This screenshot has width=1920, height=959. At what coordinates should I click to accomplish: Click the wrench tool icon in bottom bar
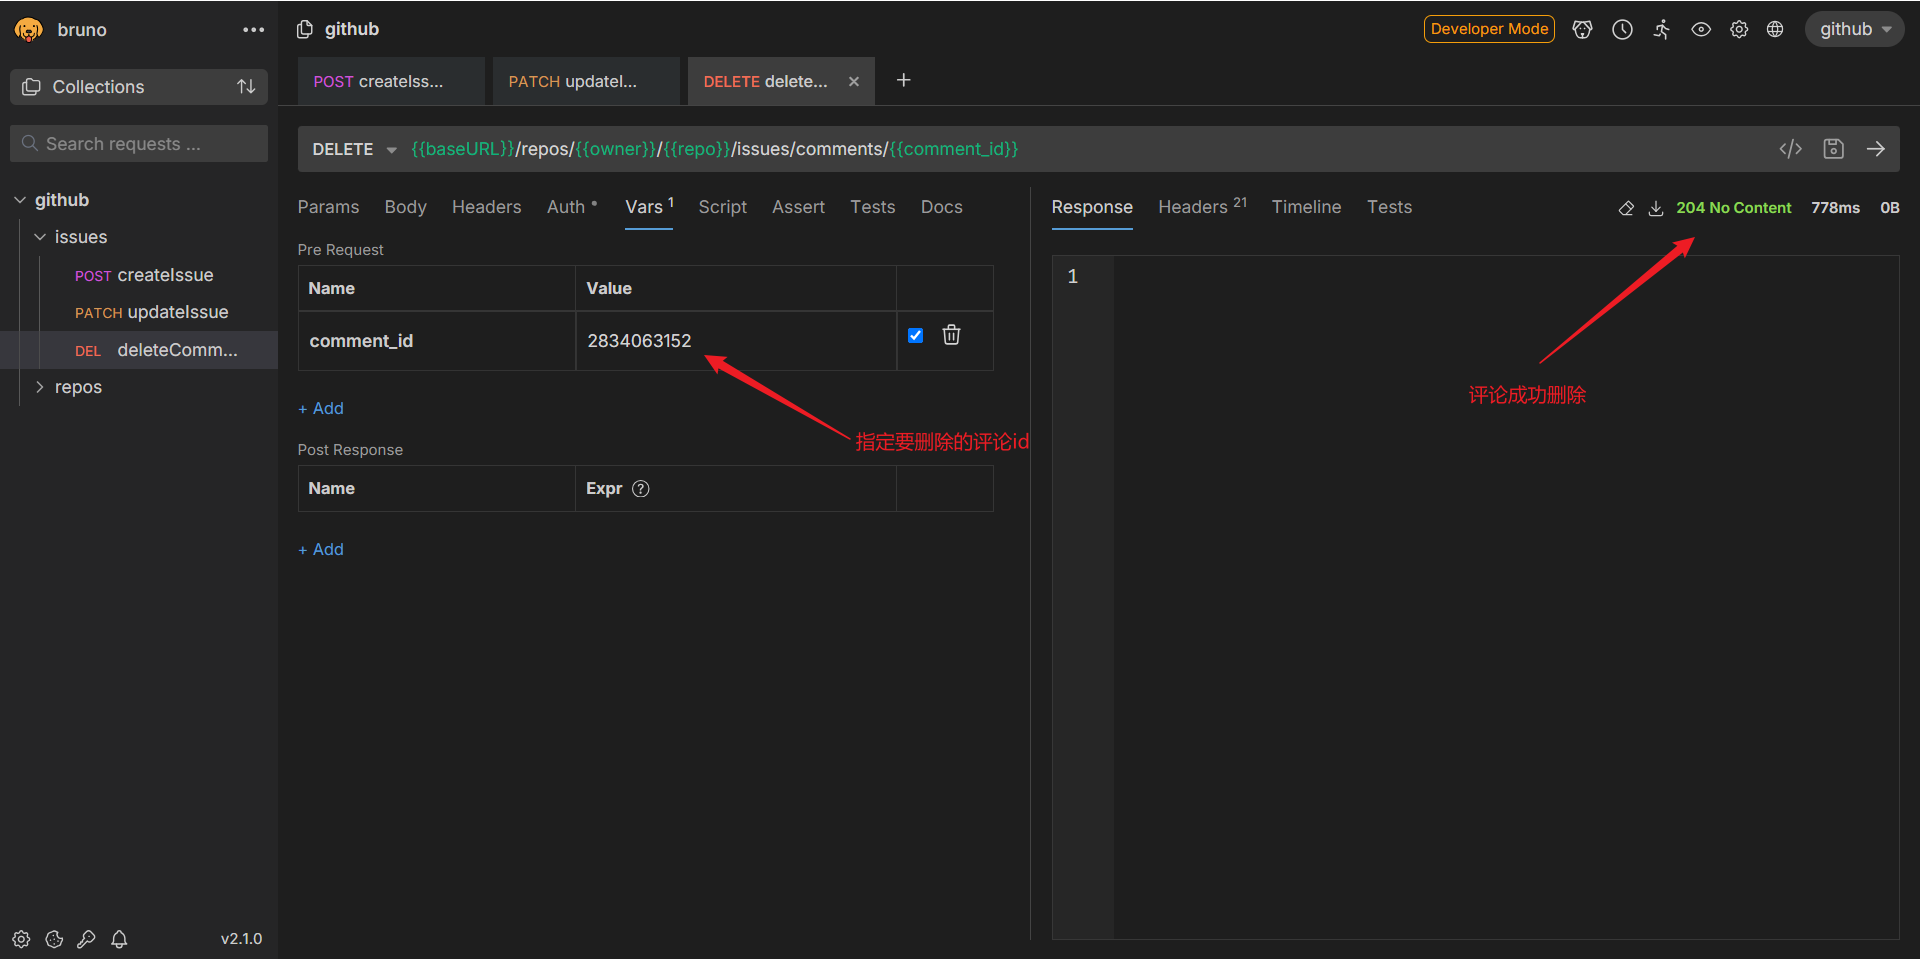87,939
